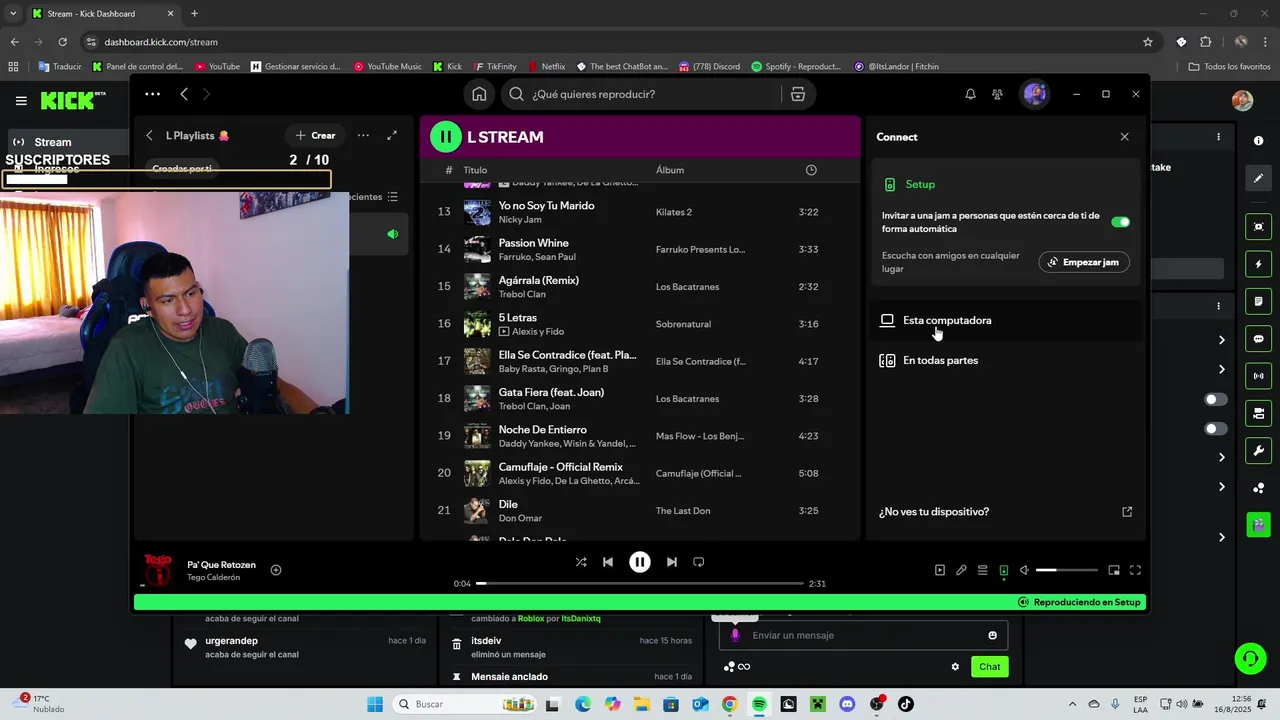Open Traducir bookmark
Image resolution: width=1280 pixels, height=720 pixels.
click(60, 67)
